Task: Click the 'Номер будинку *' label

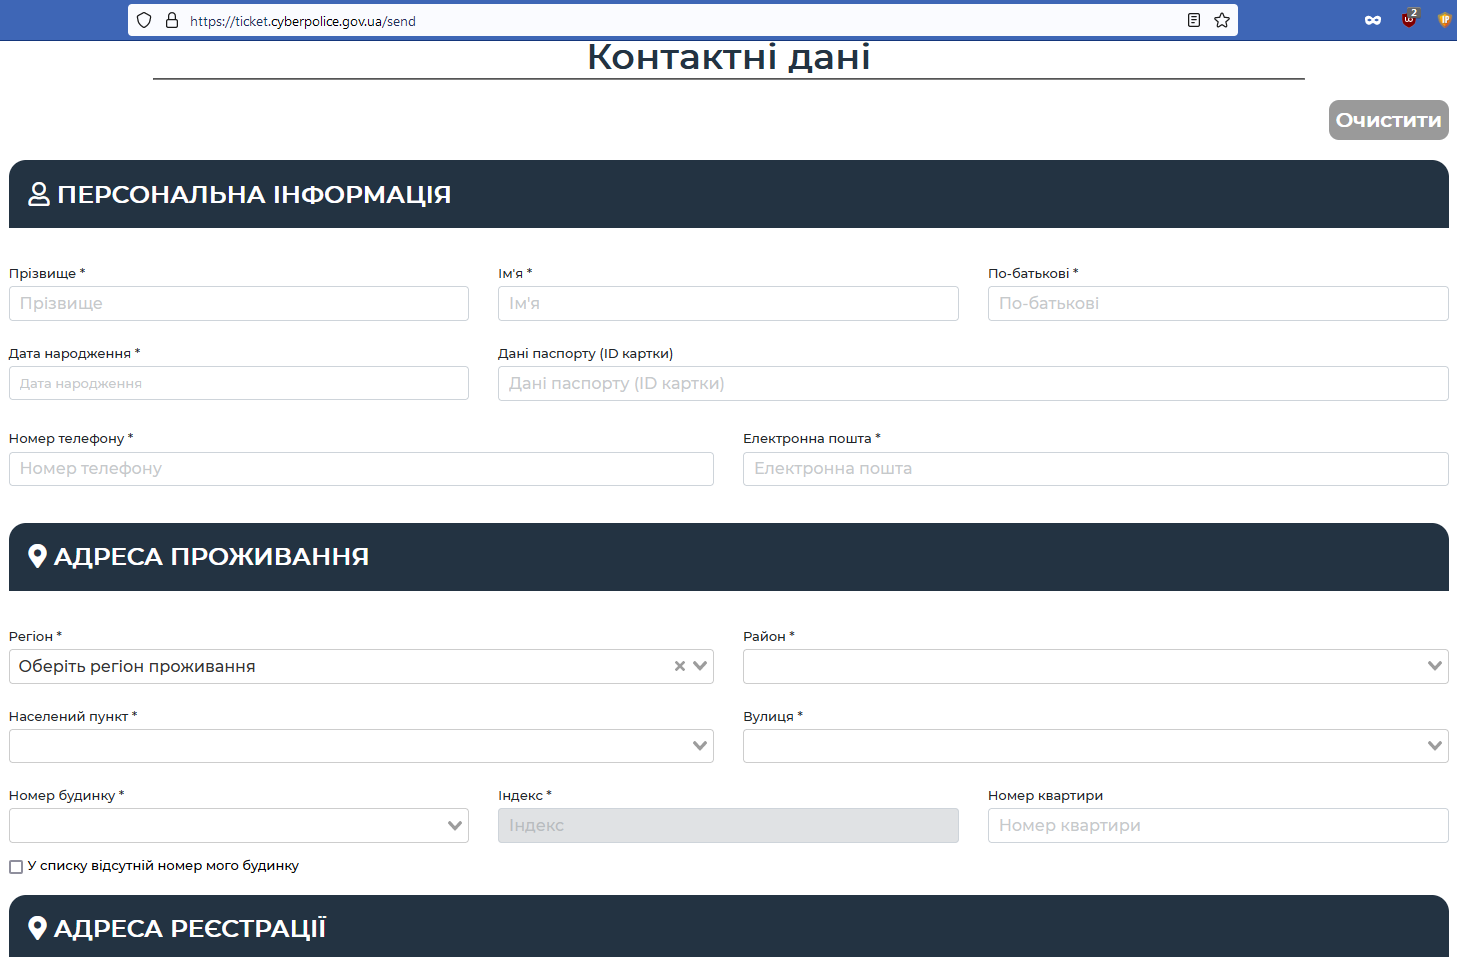Action: click(66, 795)
